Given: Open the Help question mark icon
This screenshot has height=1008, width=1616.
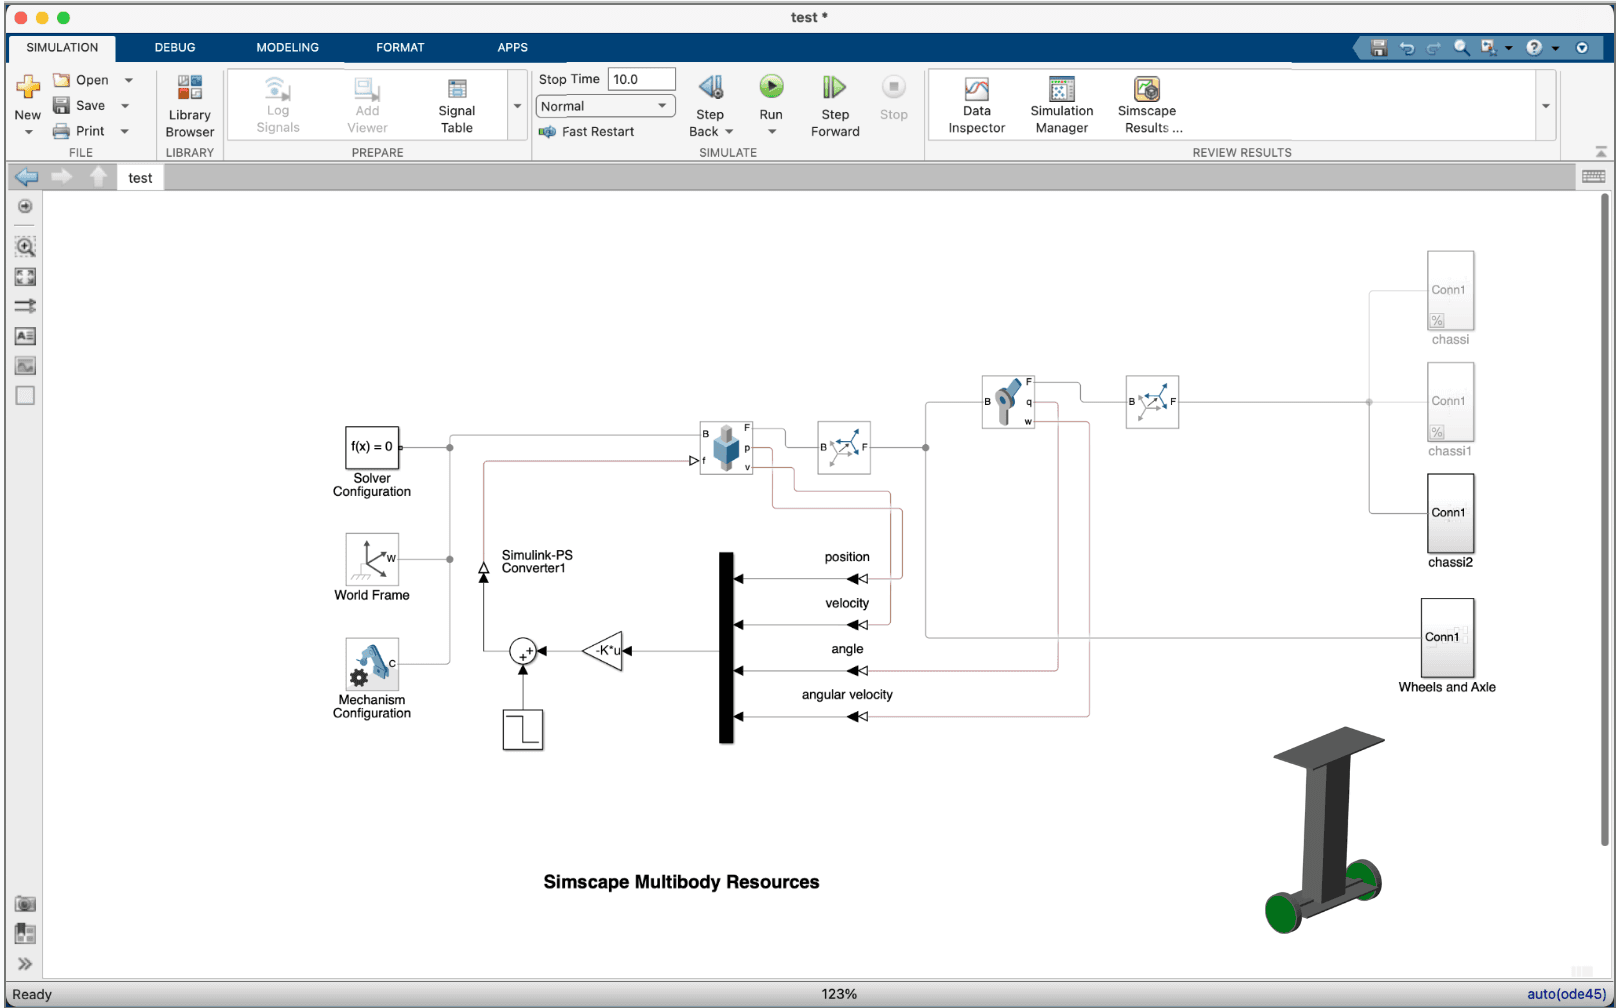Looking at the screenshot, I should point(1534,47).
